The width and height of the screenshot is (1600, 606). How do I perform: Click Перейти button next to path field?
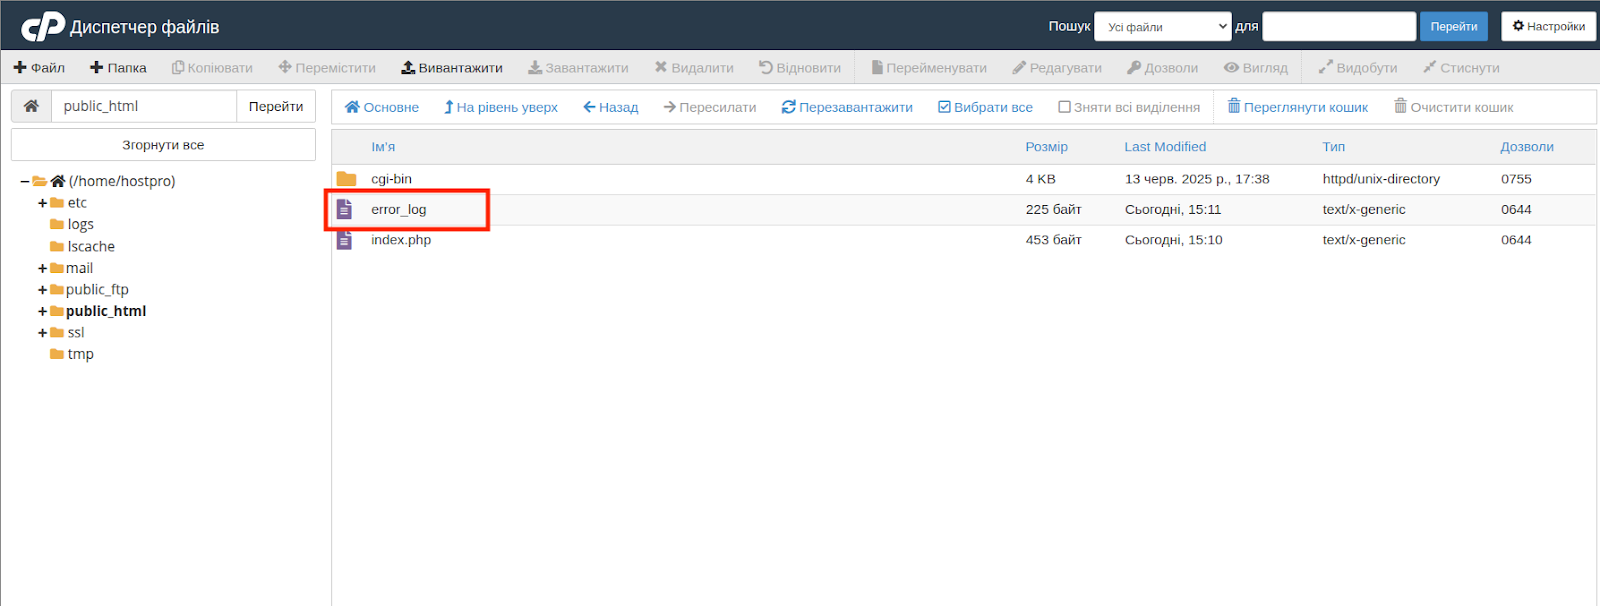coord(276,106)
